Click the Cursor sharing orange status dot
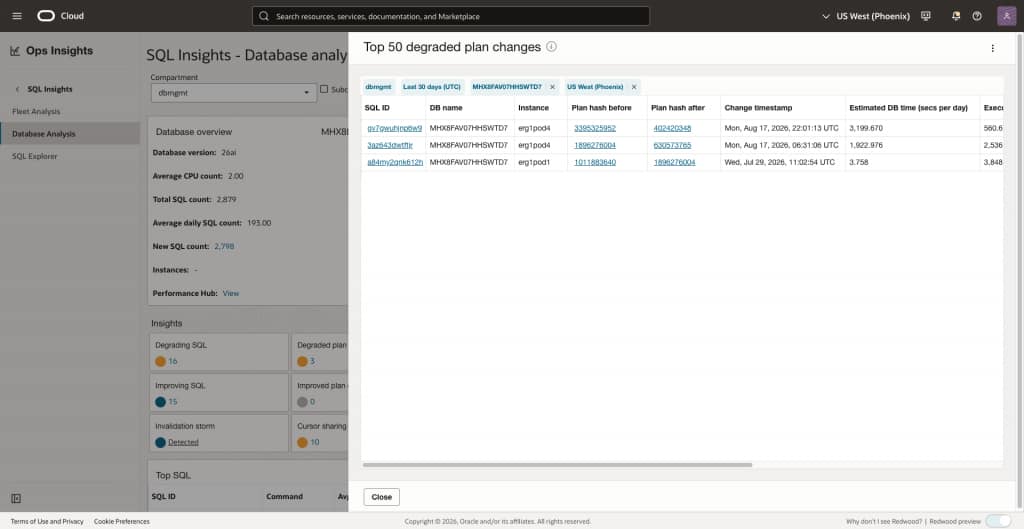 pos(302,442)
